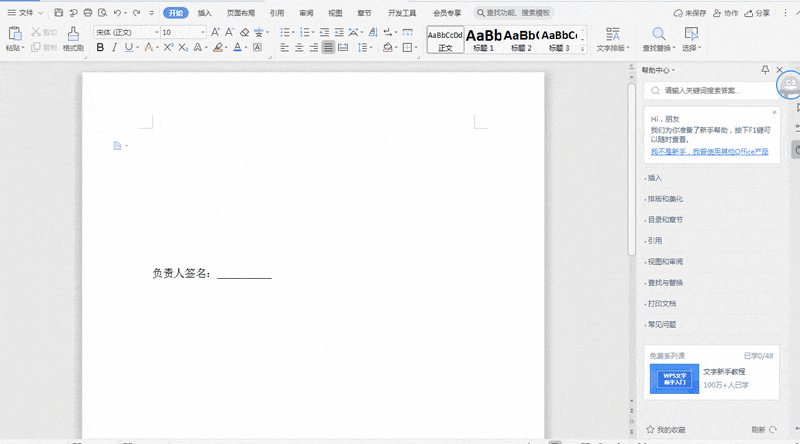Screen dimensions: 800x444
Task: Click the help center search input field
Action: [715, 90]
